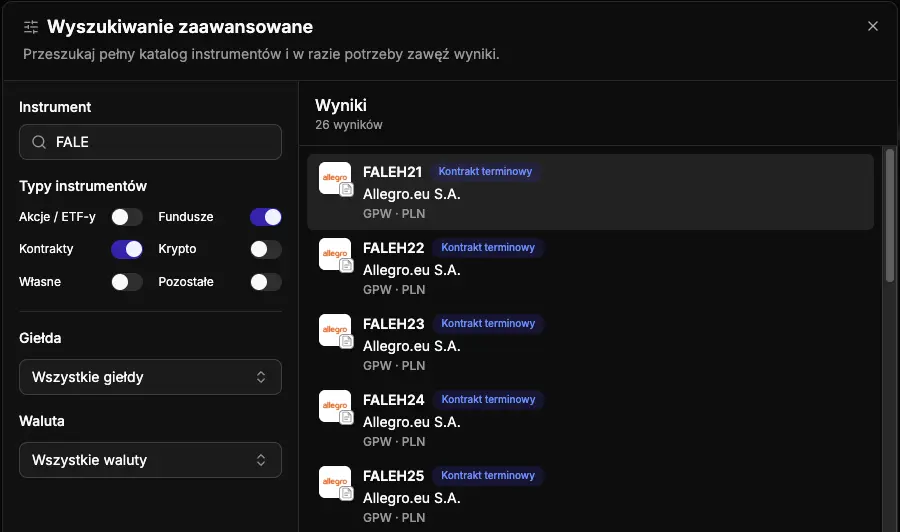
Task: Click the results list scrollbar
Action: point(890,215)
